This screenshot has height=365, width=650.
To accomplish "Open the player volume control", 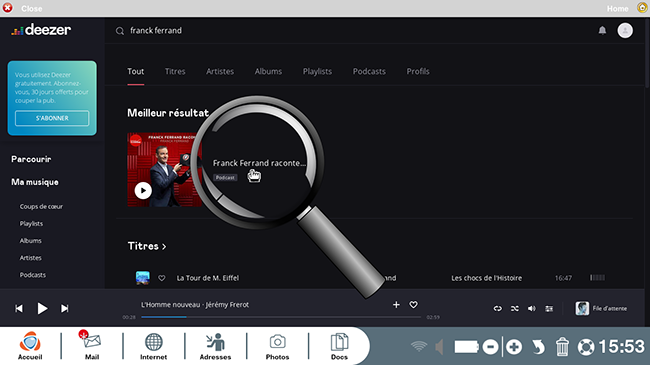I will [x=531, y=308].
